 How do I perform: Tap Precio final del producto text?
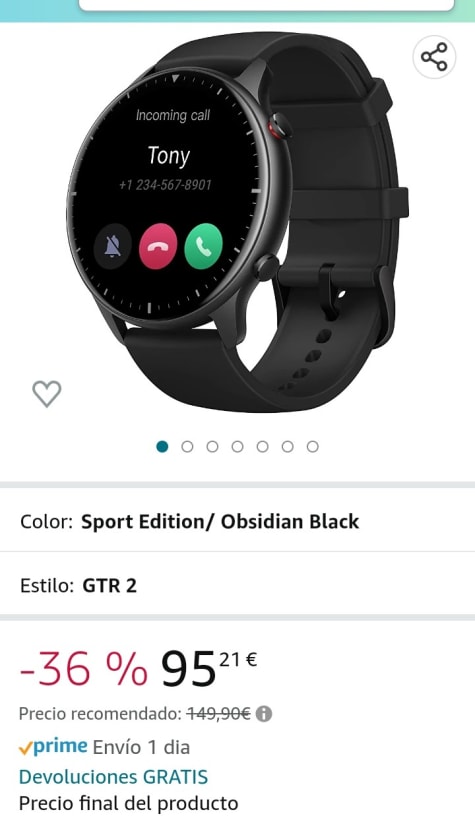click(x=129, y=803)
